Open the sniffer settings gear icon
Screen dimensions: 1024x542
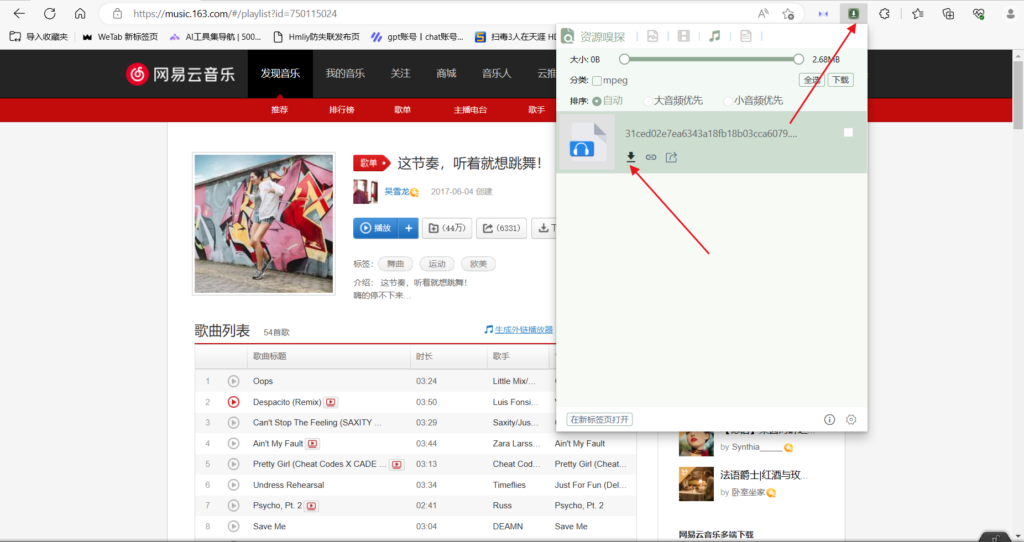851,420
